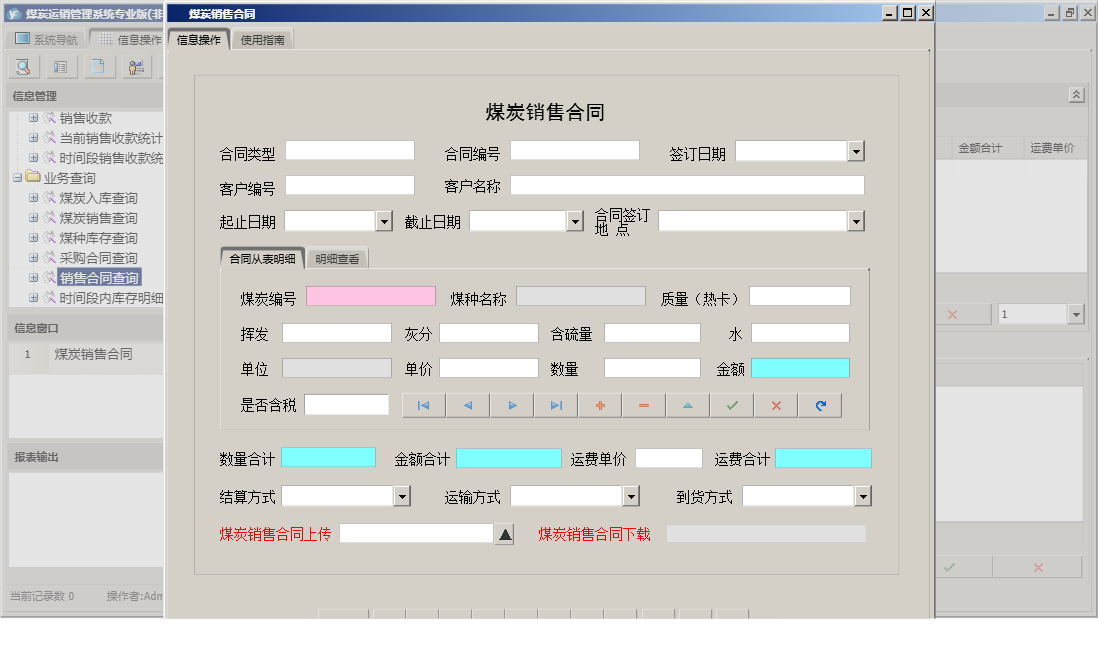
Task: Open the 运输方式 dropdown list
Action: [632, 495]
